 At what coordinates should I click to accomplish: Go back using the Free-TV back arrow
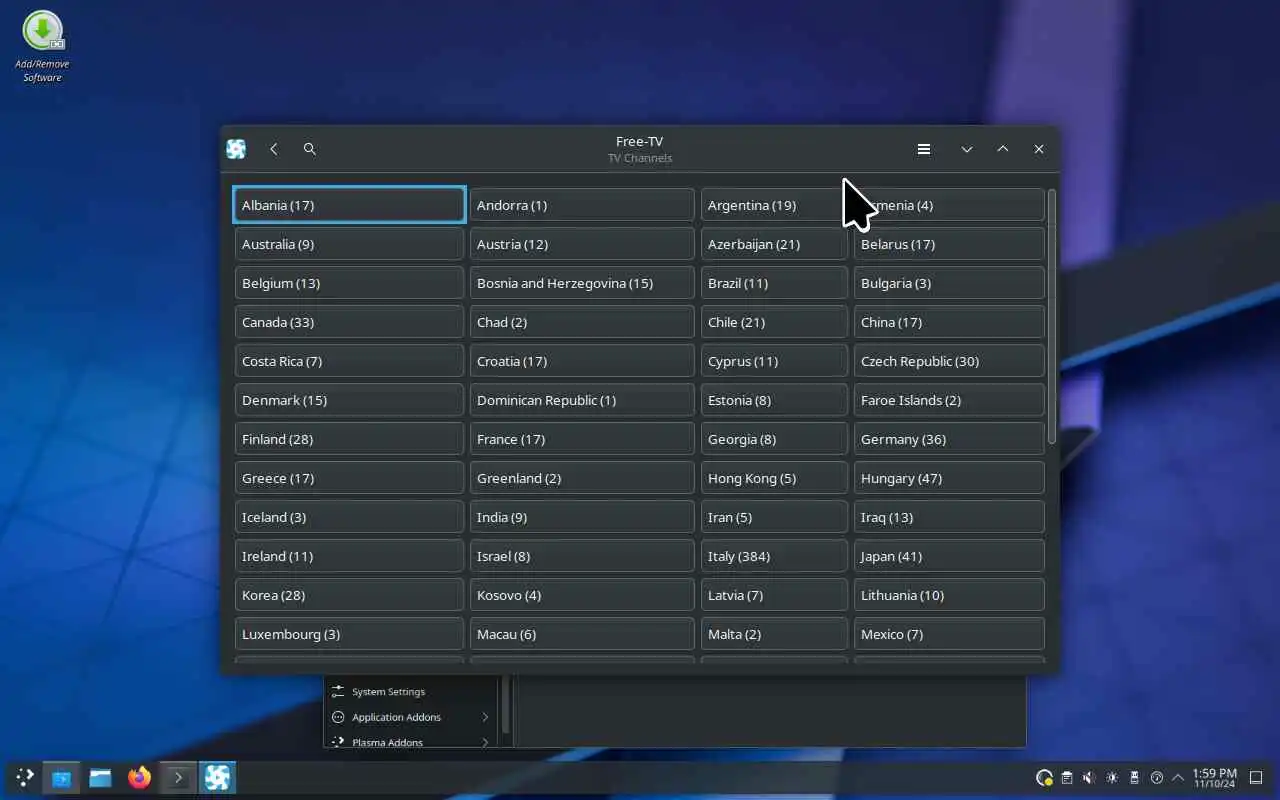tap(273, 149)
